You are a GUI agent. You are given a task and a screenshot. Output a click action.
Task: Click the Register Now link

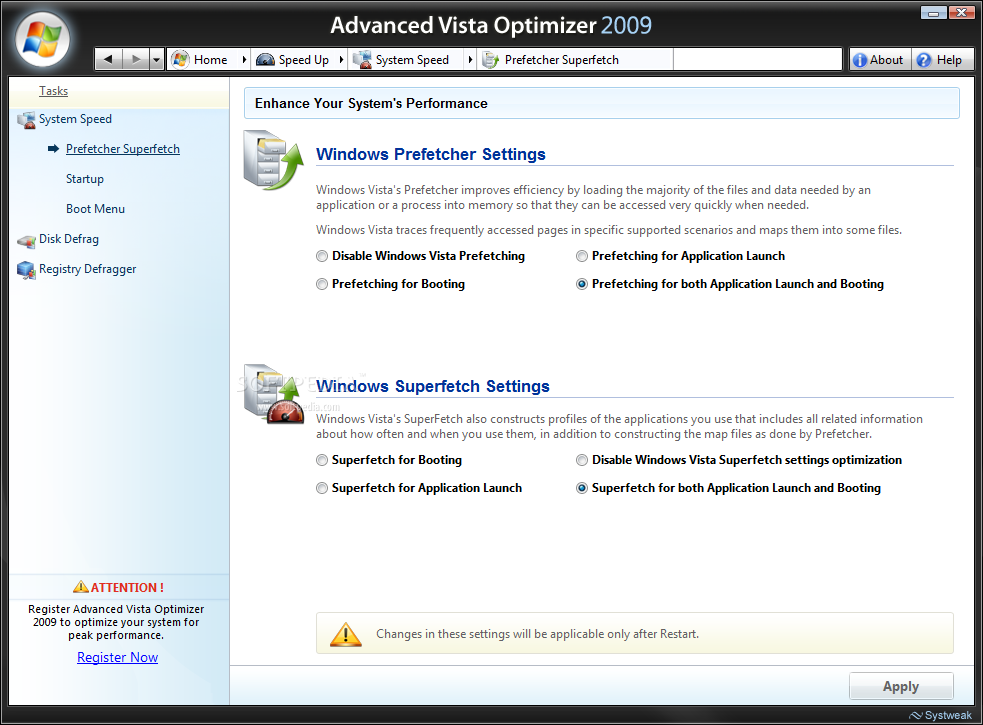pos(117,657)
